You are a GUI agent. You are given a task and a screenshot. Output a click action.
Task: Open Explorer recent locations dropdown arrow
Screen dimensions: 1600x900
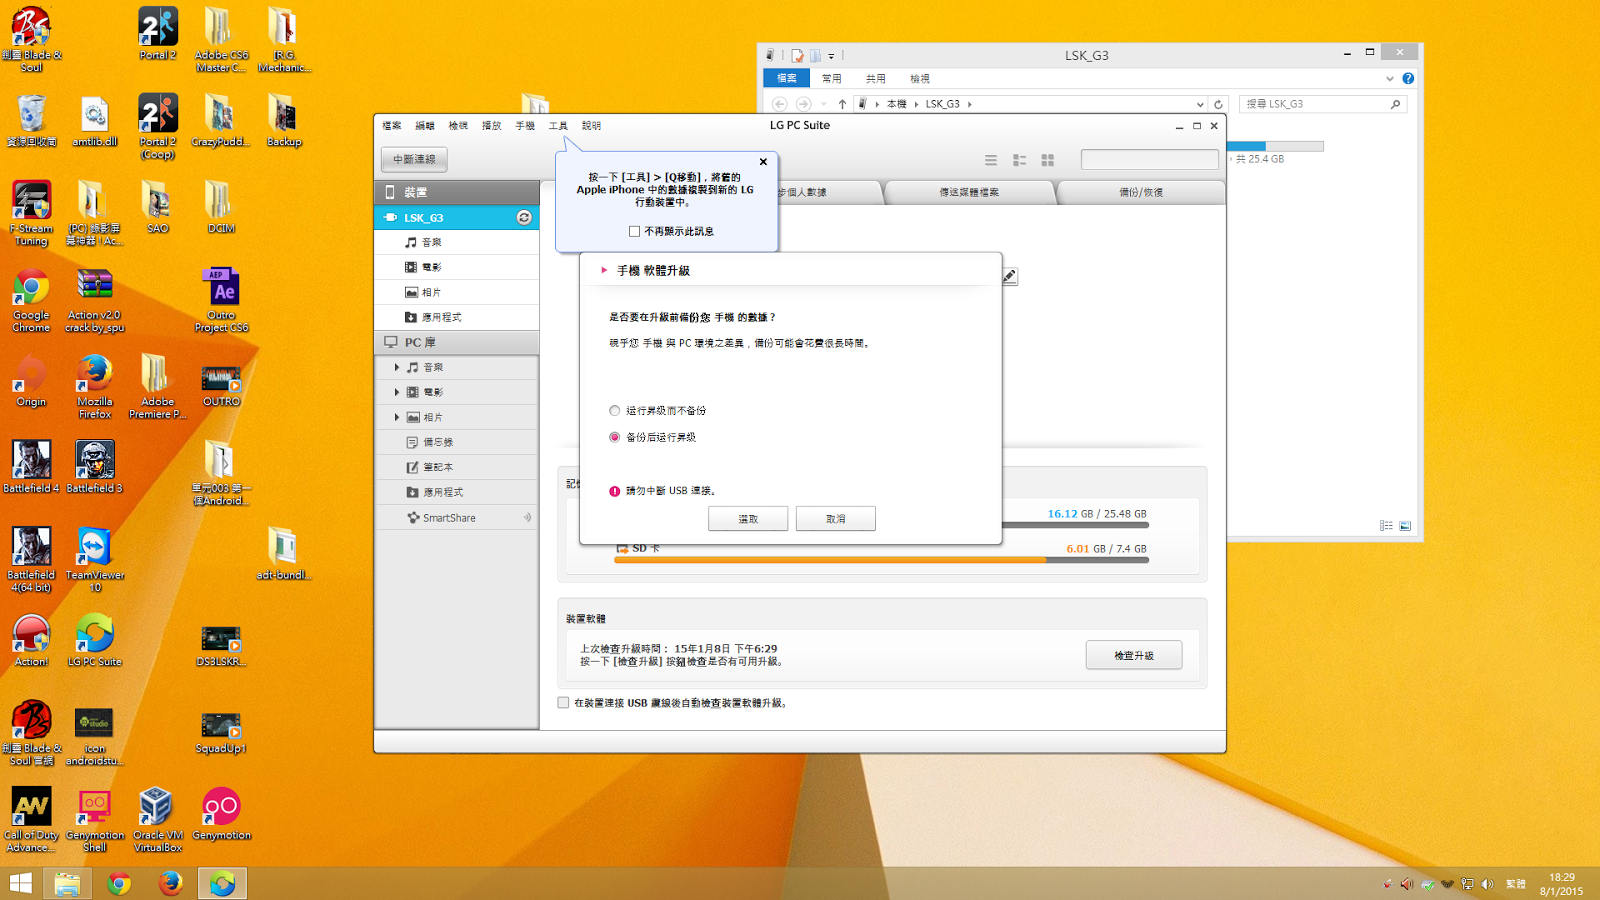[823, 104]
